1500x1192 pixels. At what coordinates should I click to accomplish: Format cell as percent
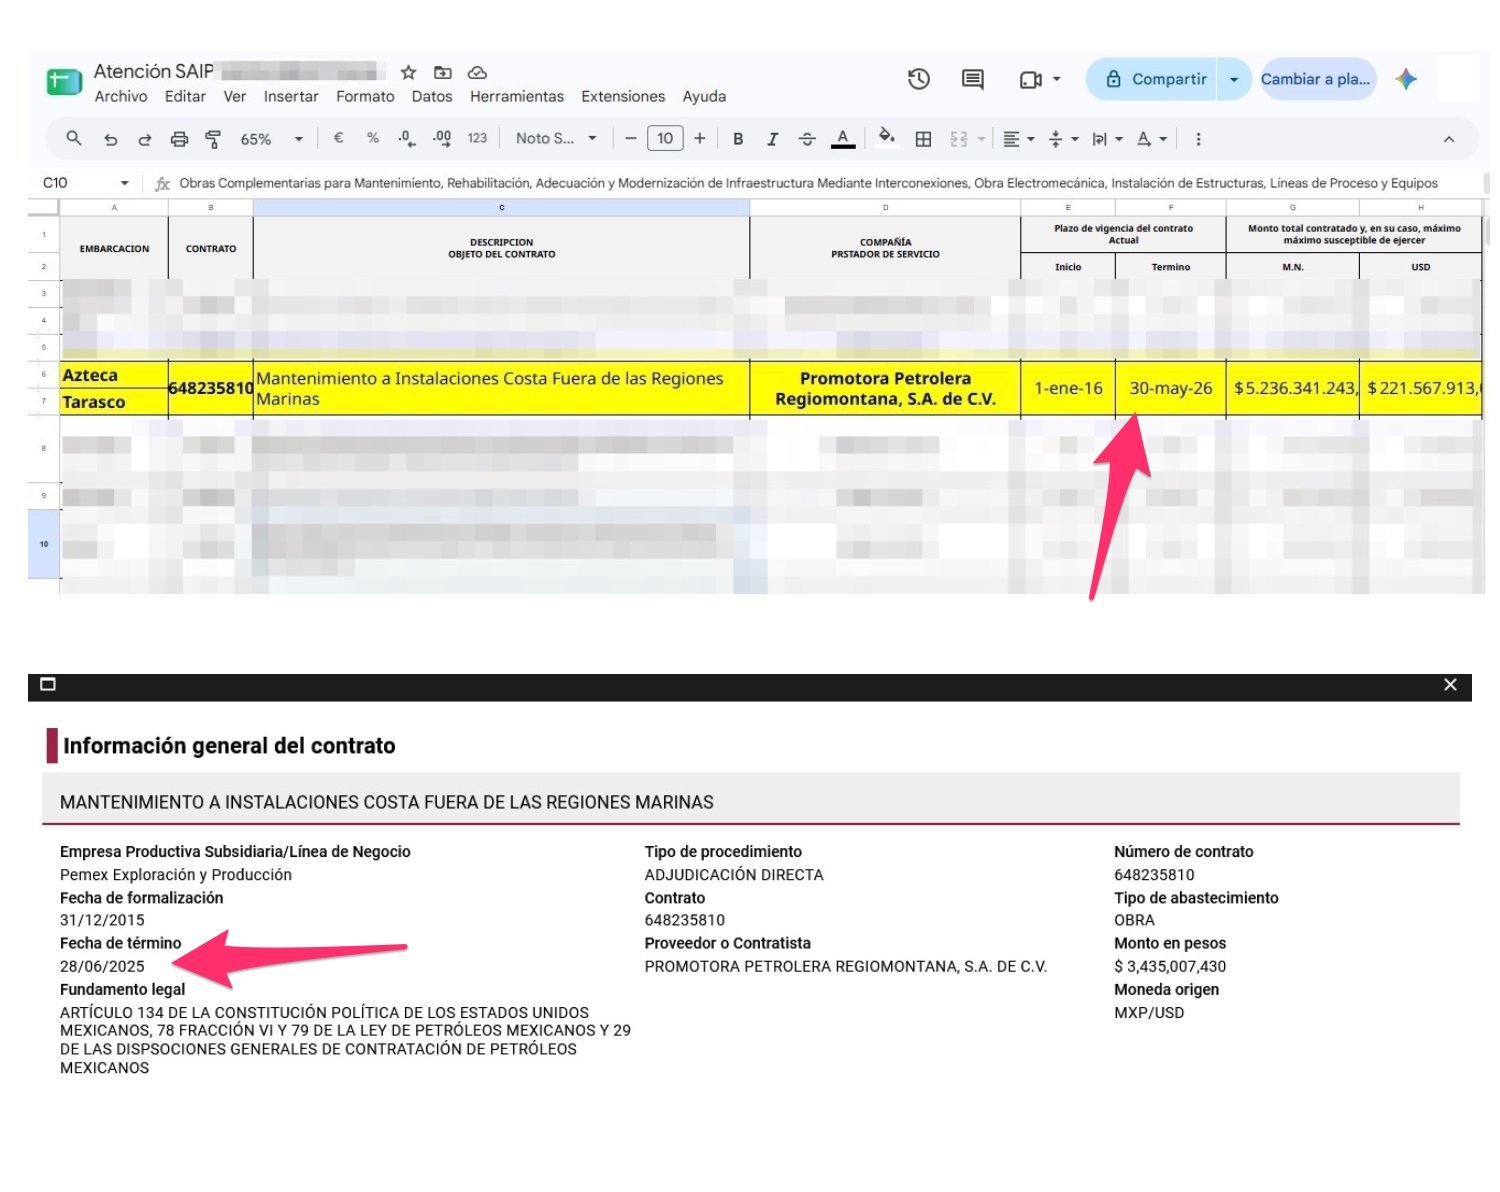(373, 138)
